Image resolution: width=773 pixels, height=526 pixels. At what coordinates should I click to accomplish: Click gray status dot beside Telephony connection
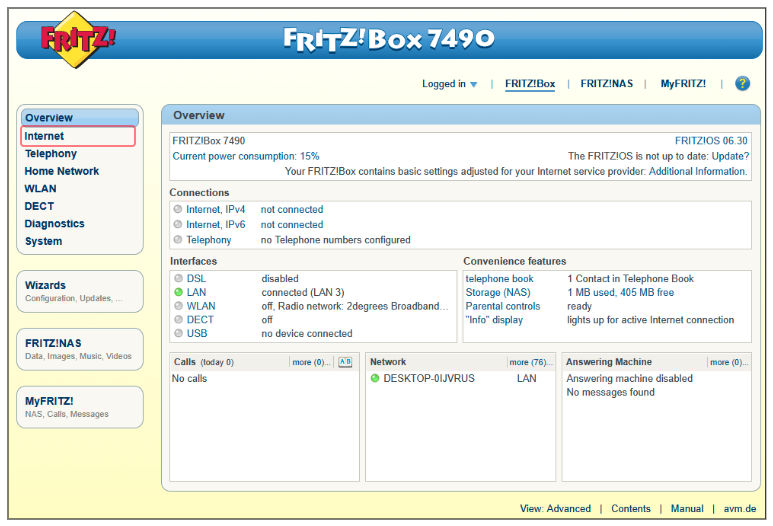pos(178,240)
